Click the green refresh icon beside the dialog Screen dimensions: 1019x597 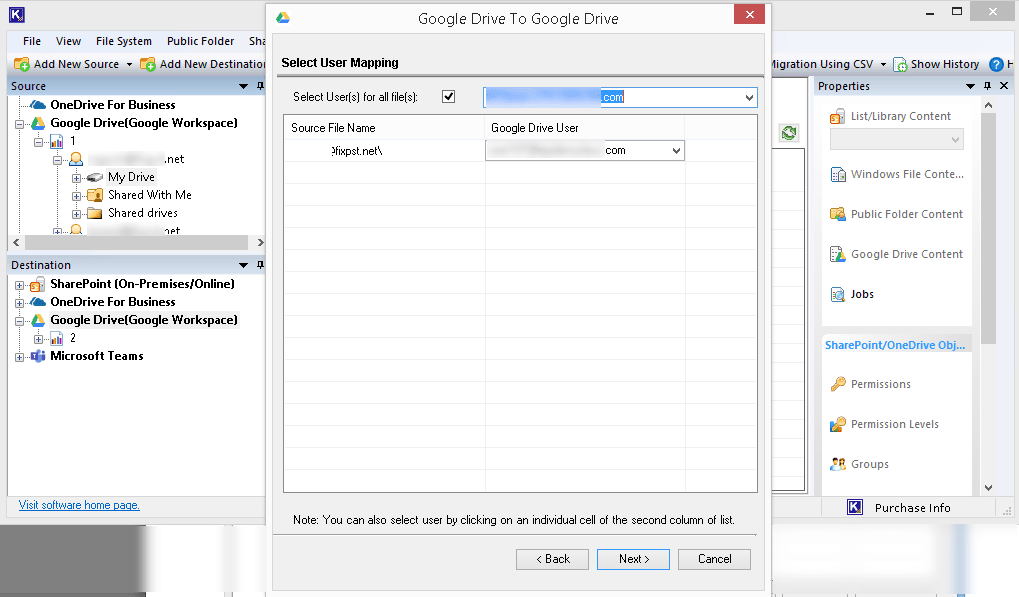(789, 133)
